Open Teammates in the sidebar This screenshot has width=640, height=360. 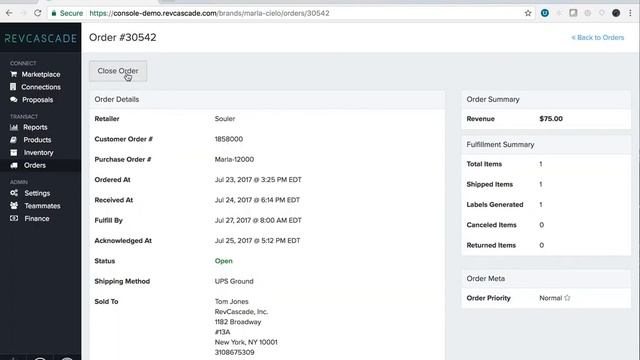click(x=42, y=206)
